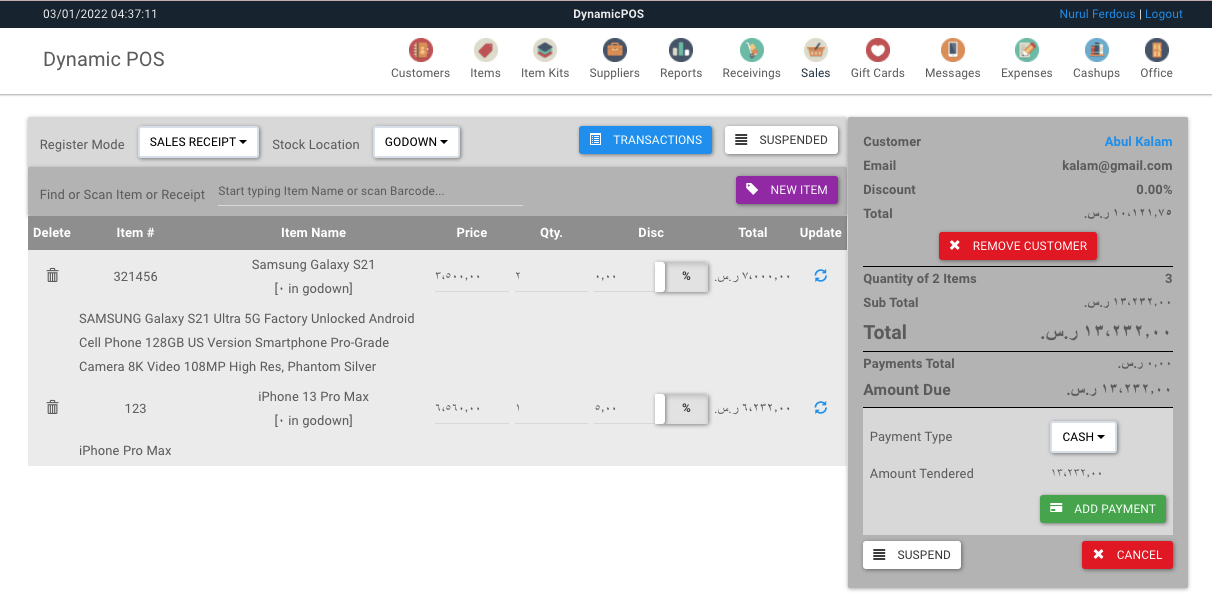Viewport: 1212px width, 616px height.
Task: Open the Suspended sales list
Action: [x=781, y=140]
